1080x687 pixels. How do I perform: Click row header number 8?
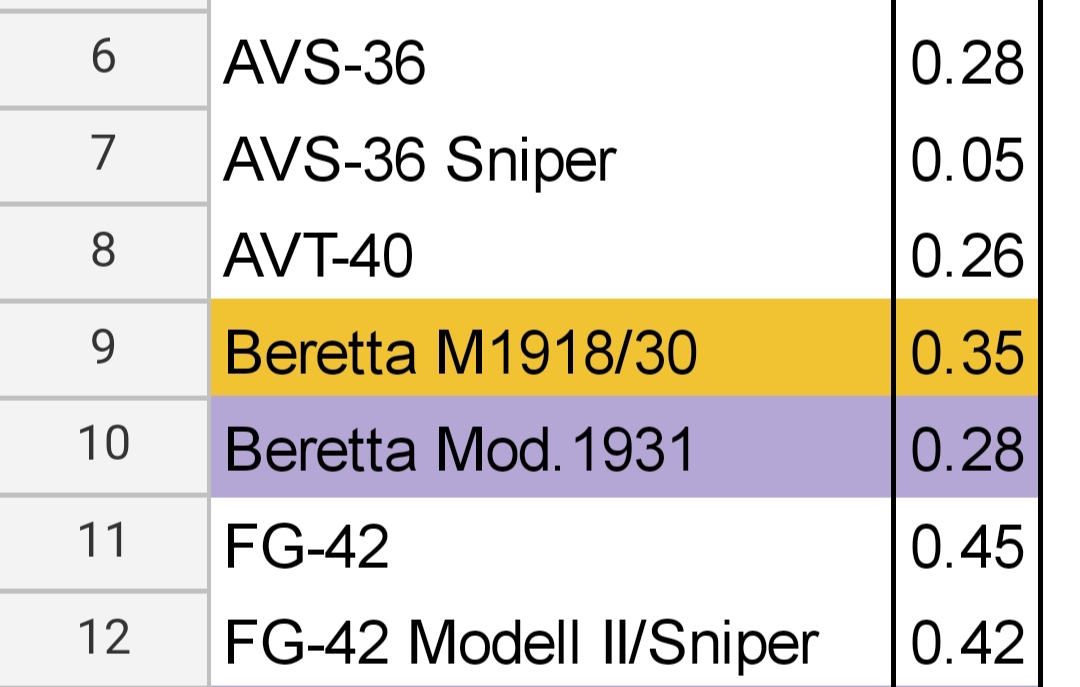click(x=103, y=252)
